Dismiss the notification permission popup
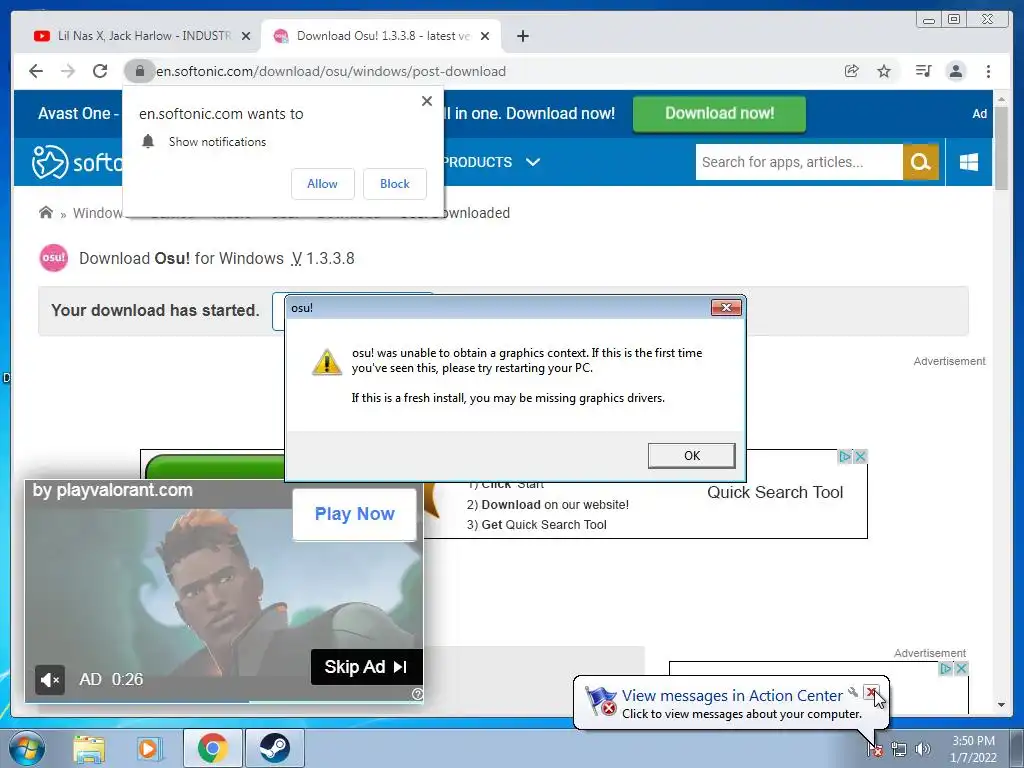 coord(427,101)
